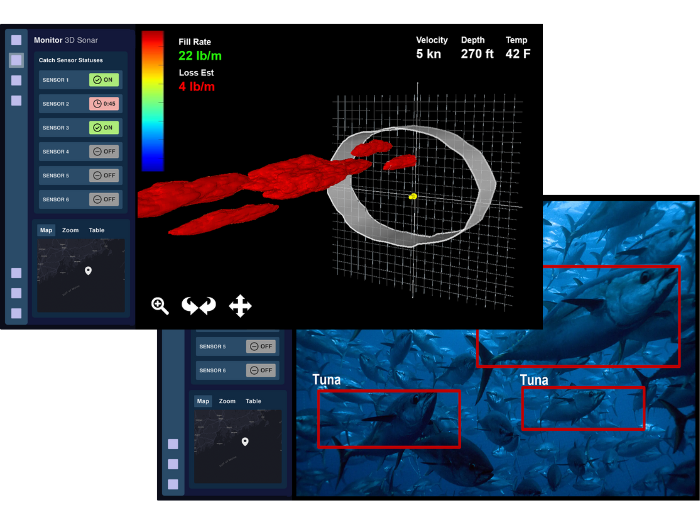Click the double curved arrows rotate icon

(x=198, y=306)
